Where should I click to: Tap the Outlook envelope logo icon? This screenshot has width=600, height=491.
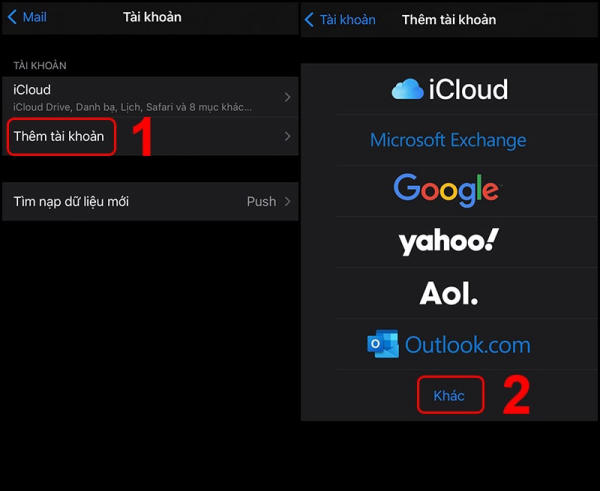(x=383, y=344)
